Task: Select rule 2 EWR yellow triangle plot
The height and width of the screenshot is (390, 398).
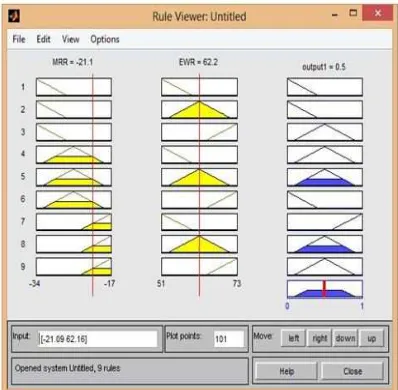Action: (199, 109)
